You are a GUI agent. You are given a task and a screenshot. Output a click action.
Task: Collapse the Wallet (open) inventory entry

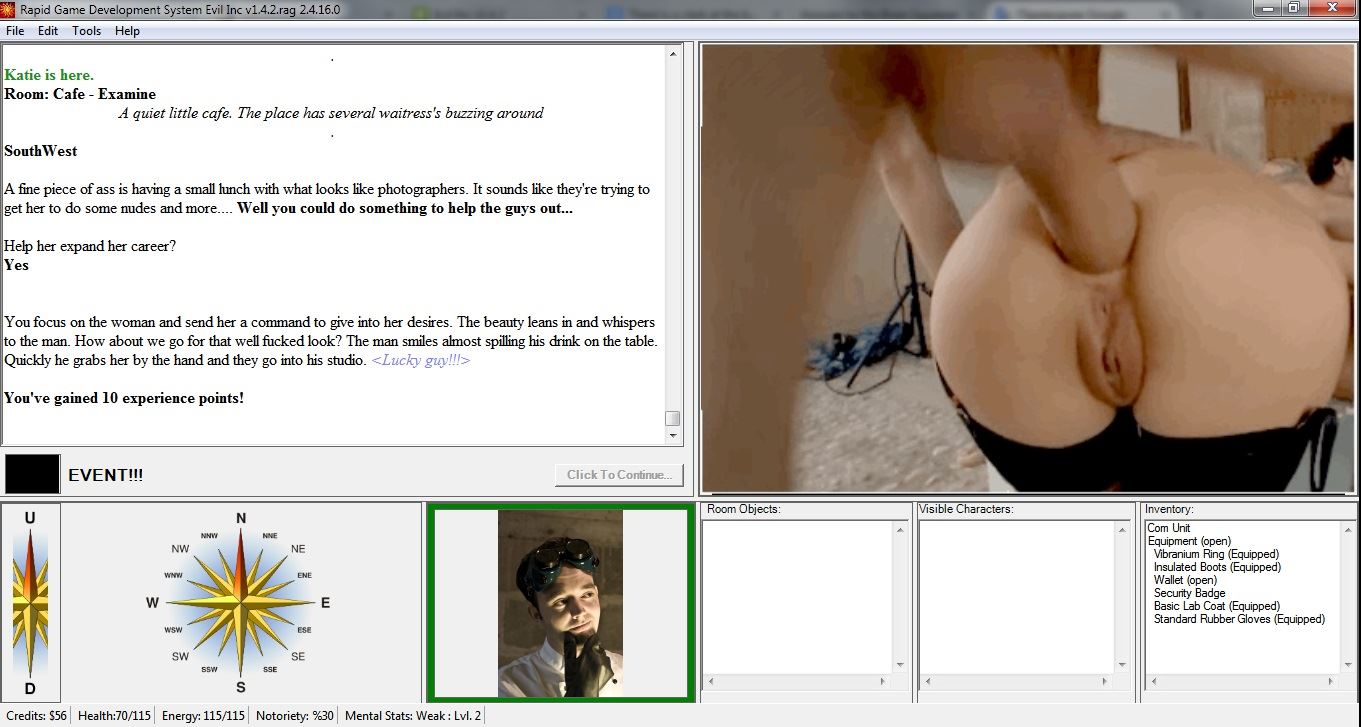pos(1185,580)
